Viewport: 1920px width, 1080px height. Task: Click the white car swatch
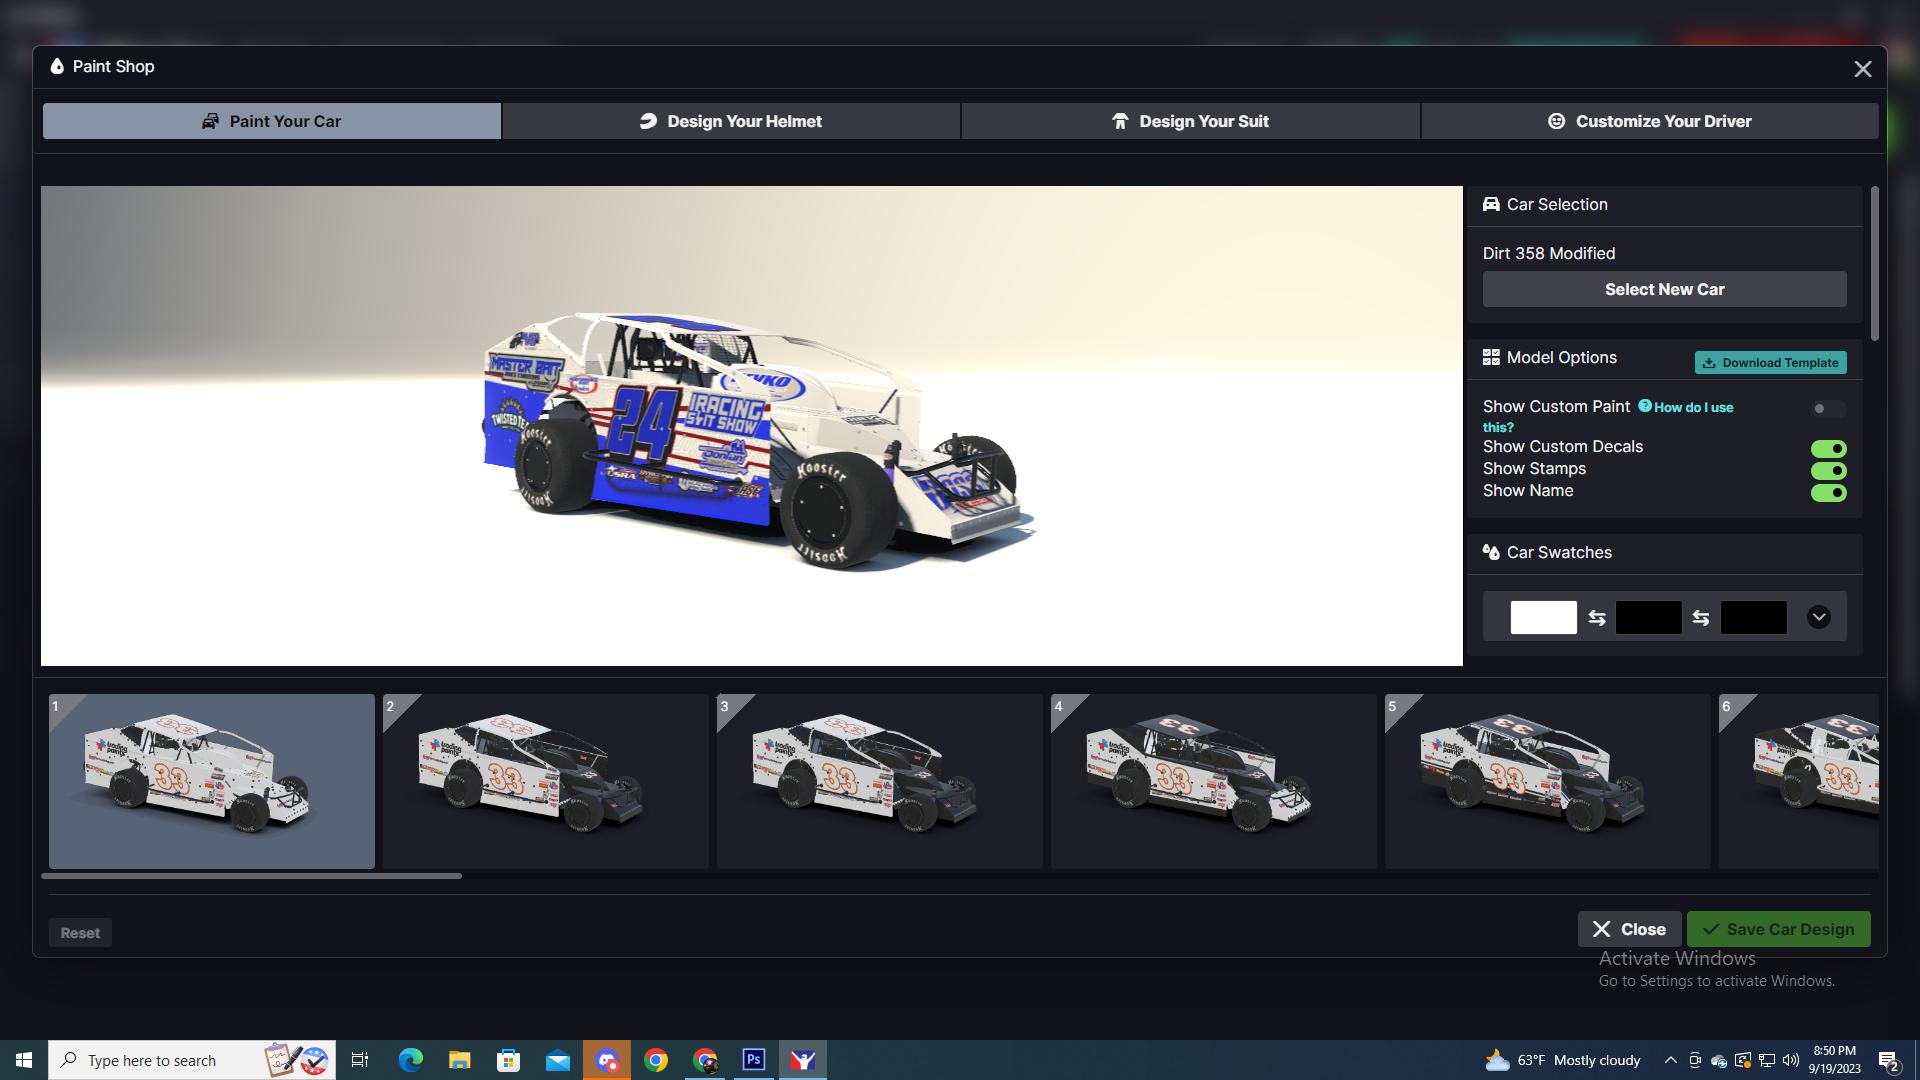click(x=1544, y=617)
